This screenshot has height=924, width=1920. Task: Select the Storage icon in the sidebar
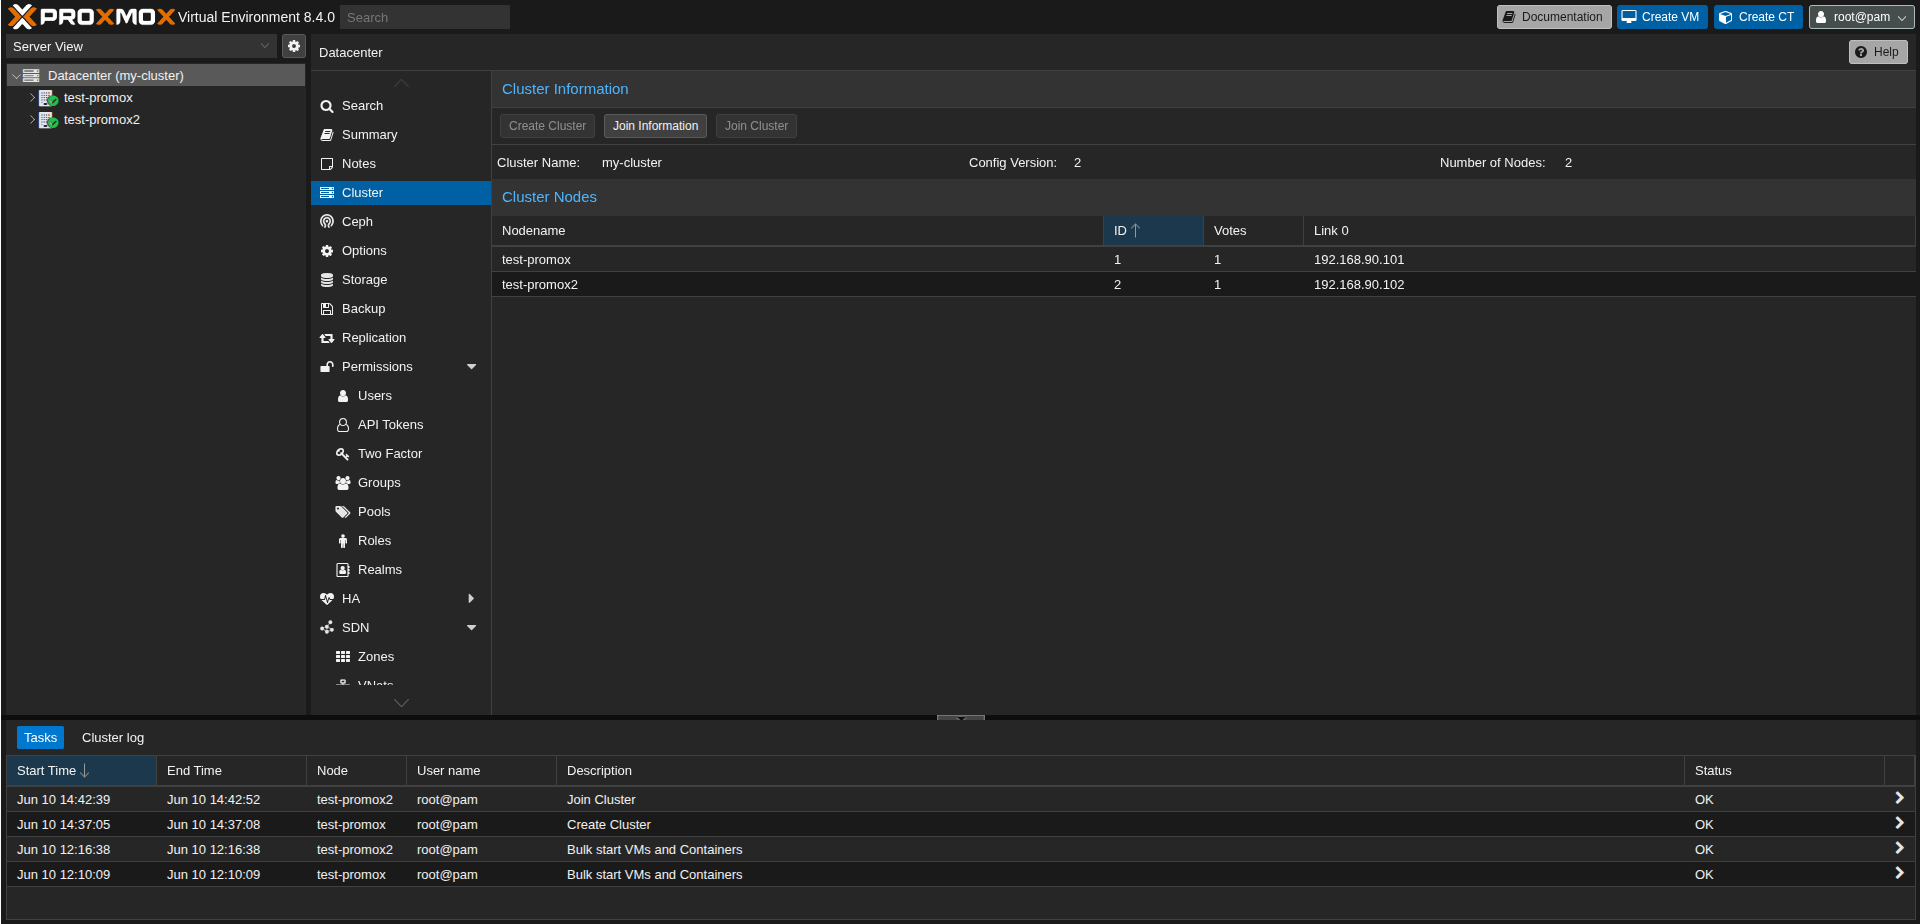pos(328,279)
